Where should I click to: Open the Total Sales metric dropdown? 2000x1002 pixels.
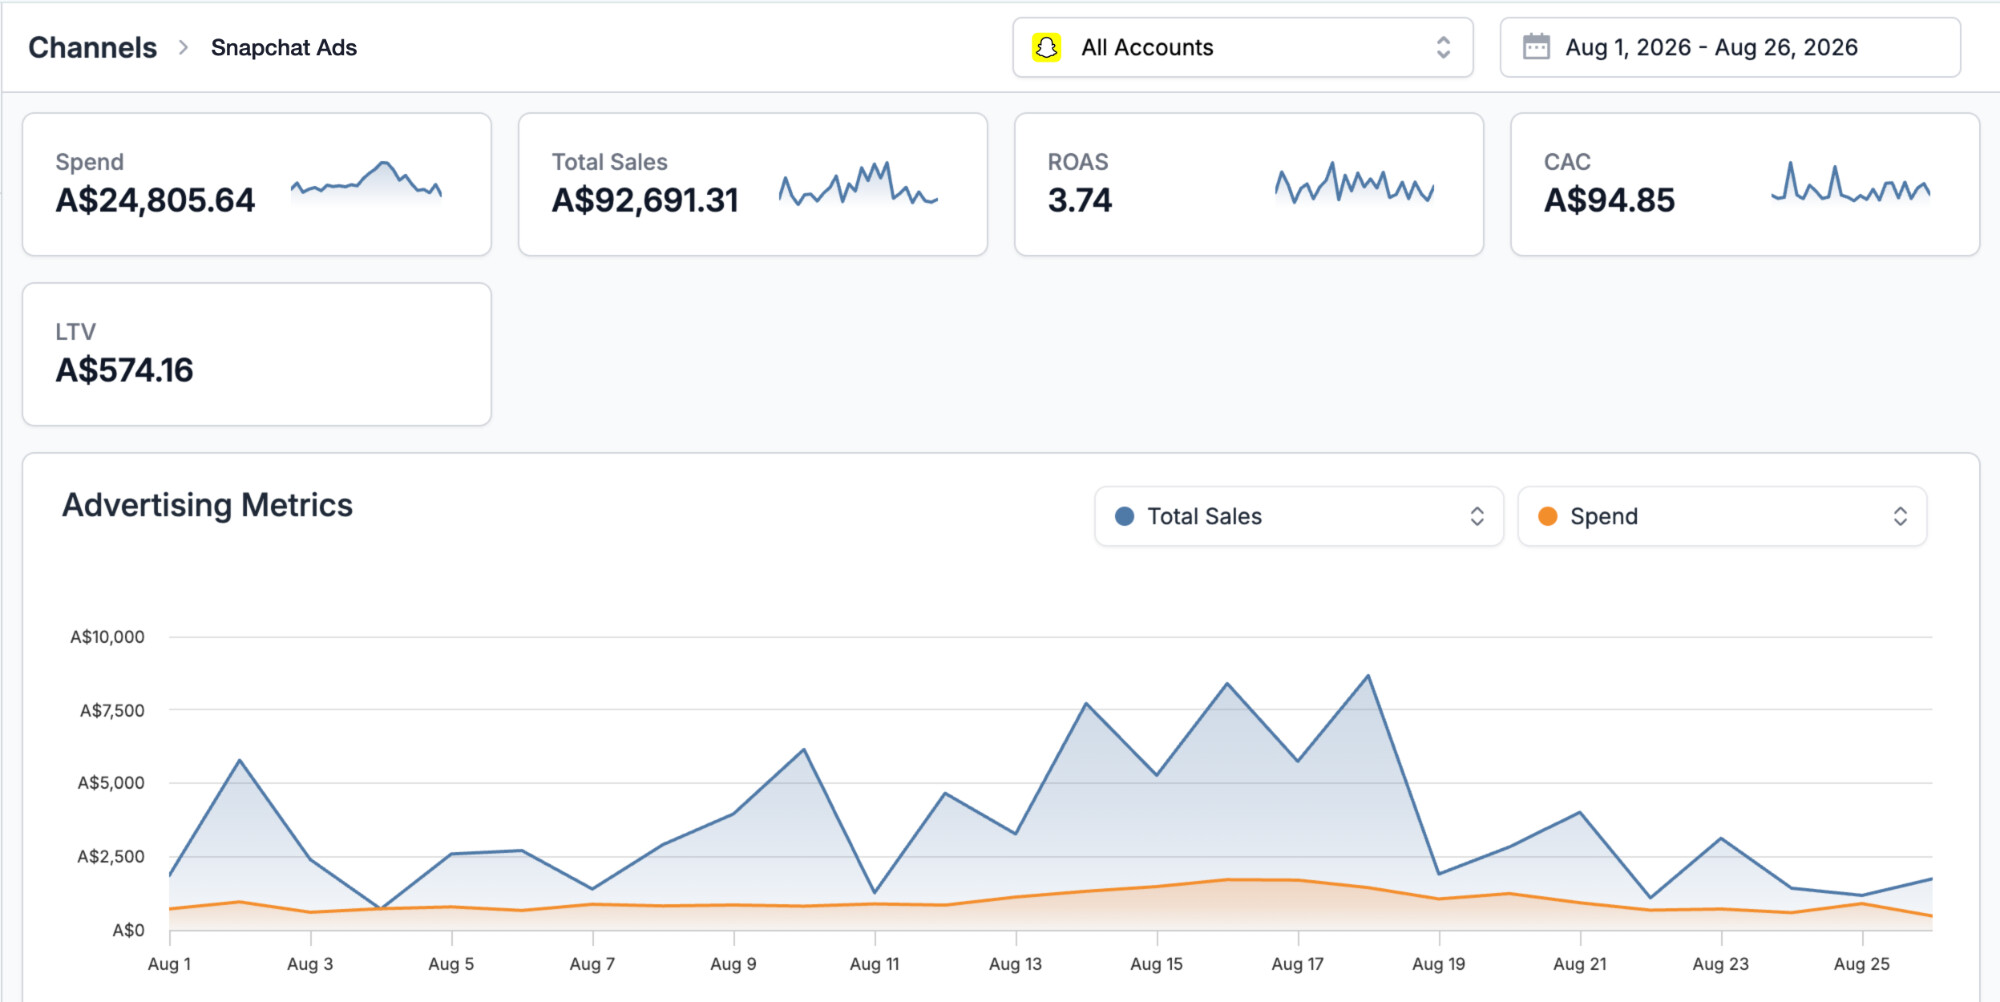pyautogui.click(x=1299, y=516)
